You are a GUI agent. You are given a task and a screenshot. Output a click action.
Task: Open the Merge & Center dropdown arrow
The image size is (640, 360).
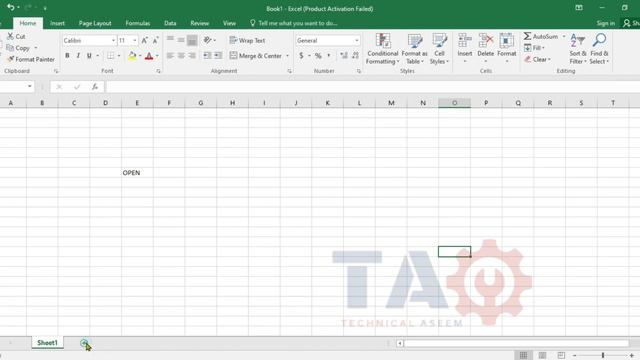coord(287,56)
